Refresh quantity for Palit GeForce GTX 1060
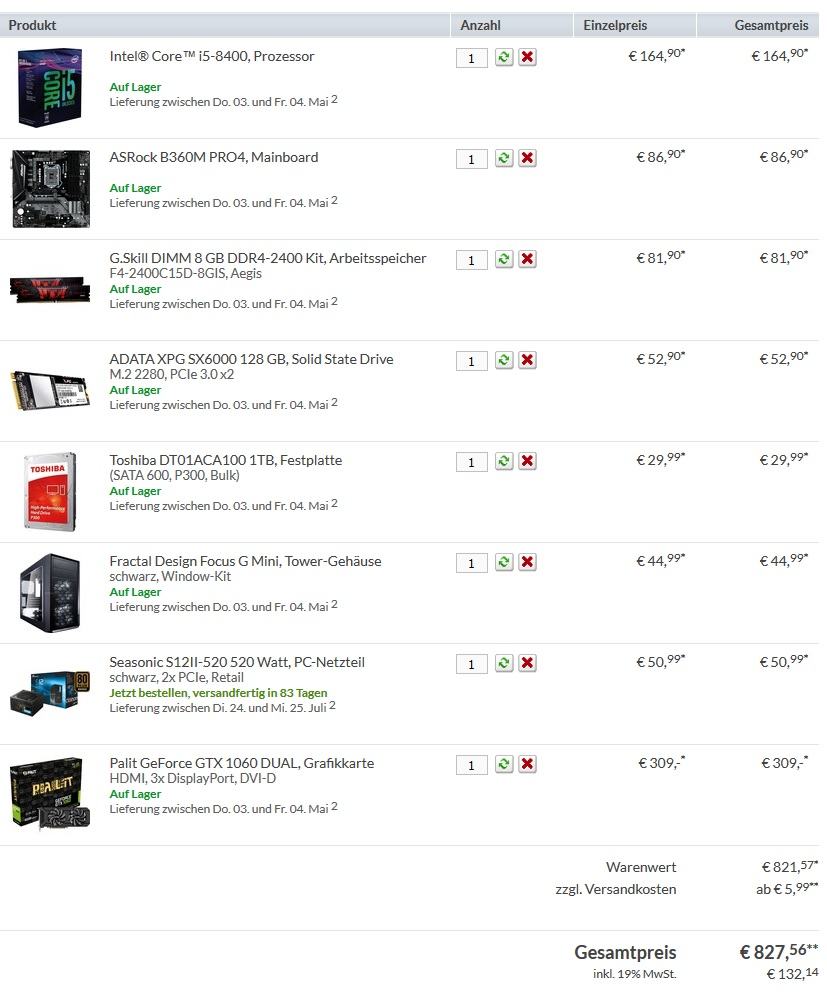Screen dimensions: 827x992 click(x=504, y=764)
